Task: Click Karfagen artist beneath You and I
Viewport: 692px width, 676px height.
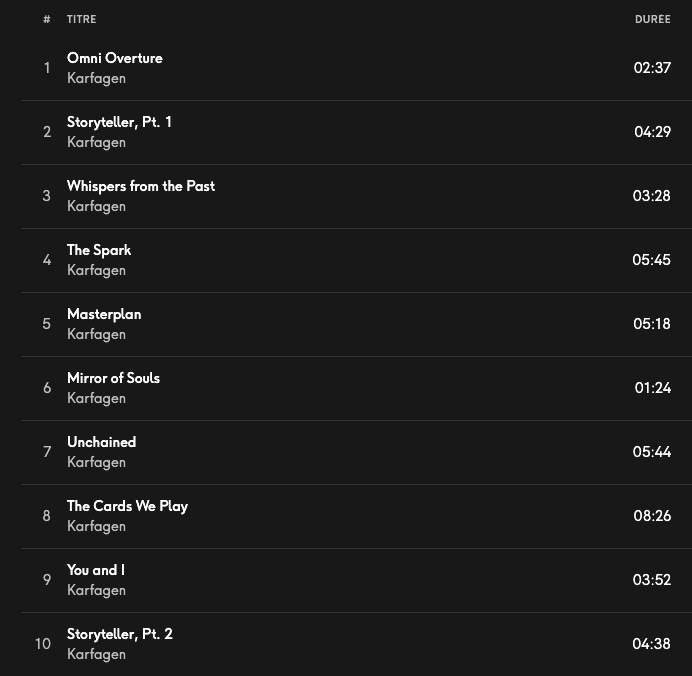Action: [96, 590]
